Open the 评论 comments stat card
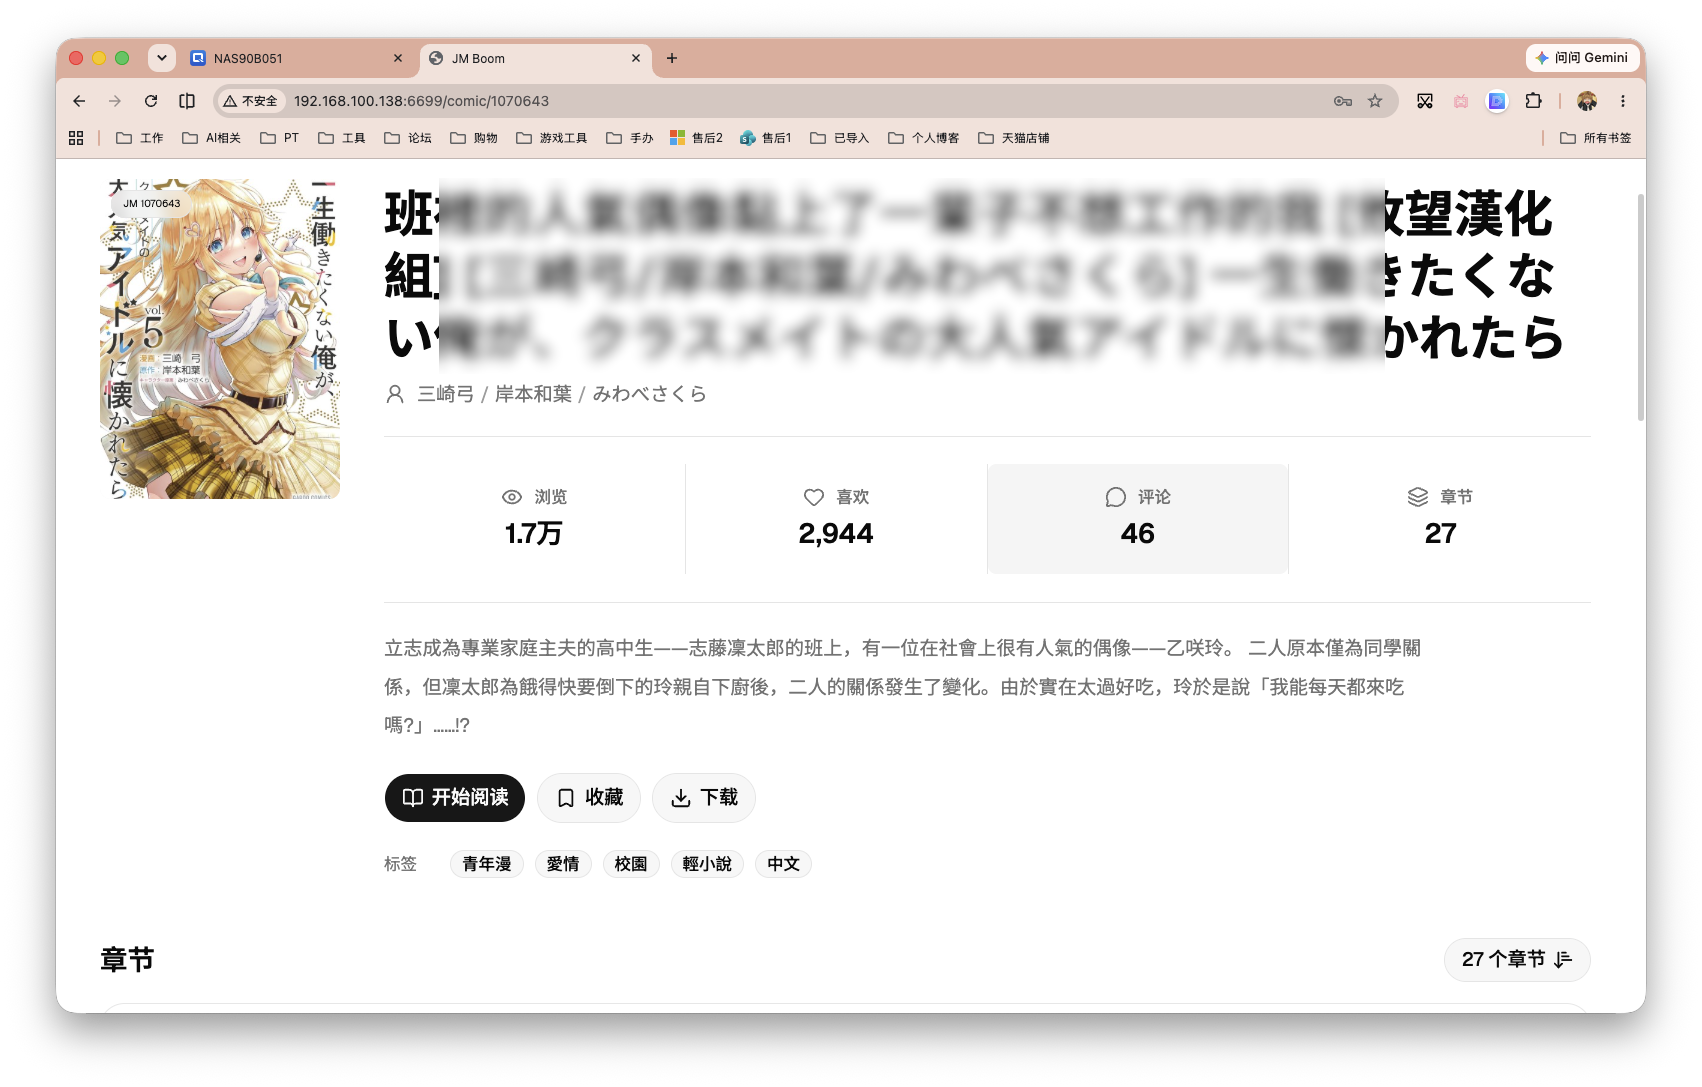This screenshot has height=1087, width=1702. 1138,518
